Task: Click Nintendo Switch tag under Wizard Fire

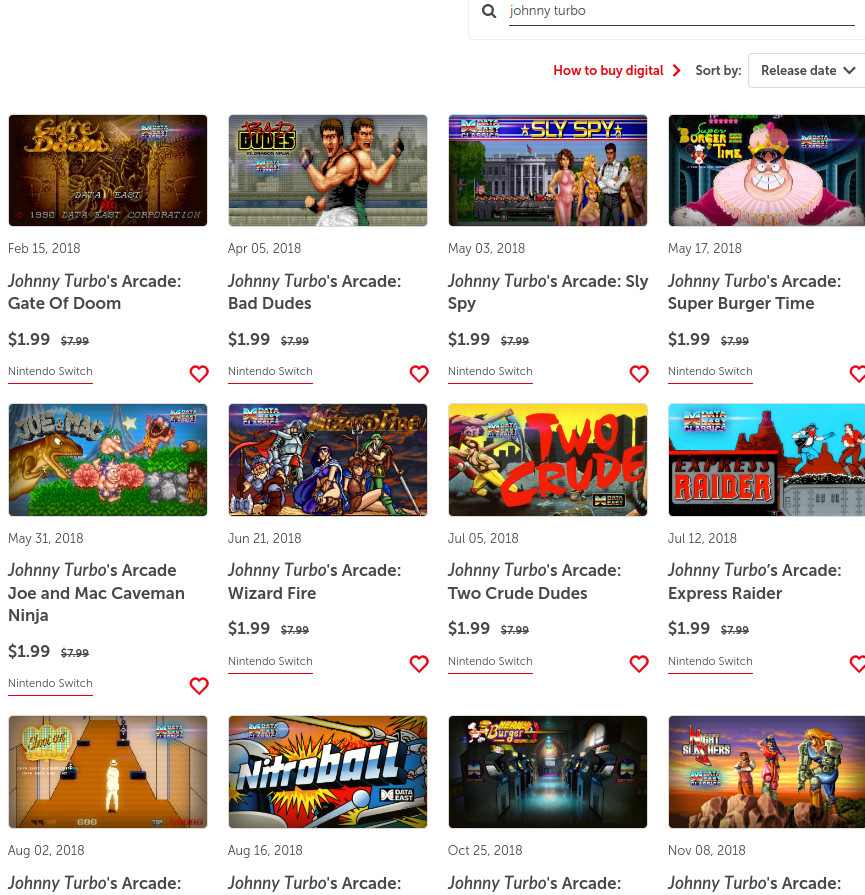Action: [270, 662]
